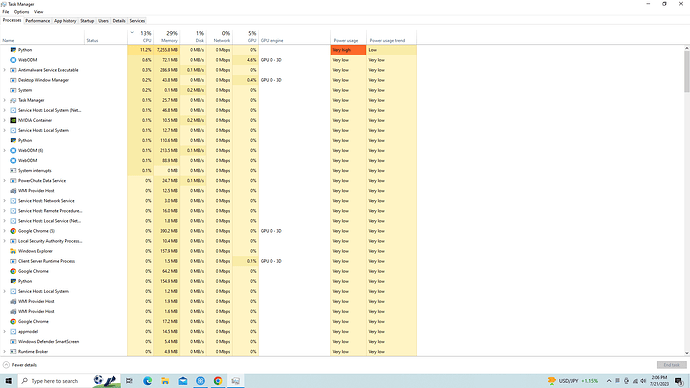This screenshot has height=388, width=690.
Task: Click the process list vertical scrollbar thumb
Action: pyautogui.click(x=686, y=71)
